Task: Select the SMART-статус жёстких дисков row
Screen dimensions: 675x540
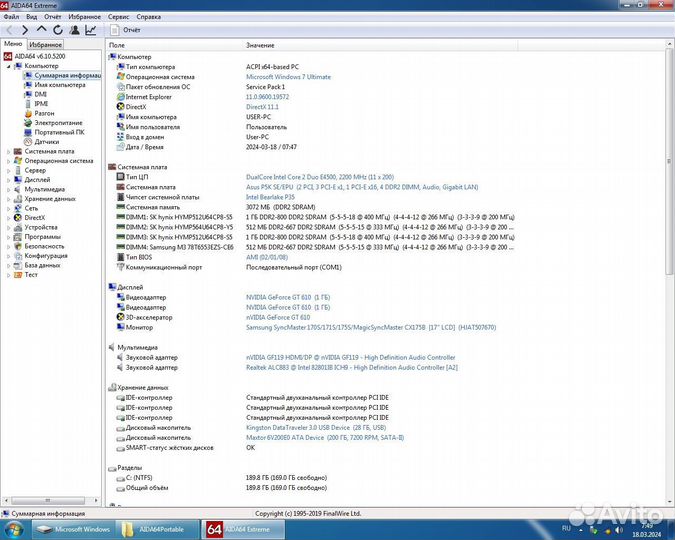Action: (x=186, y=448)
